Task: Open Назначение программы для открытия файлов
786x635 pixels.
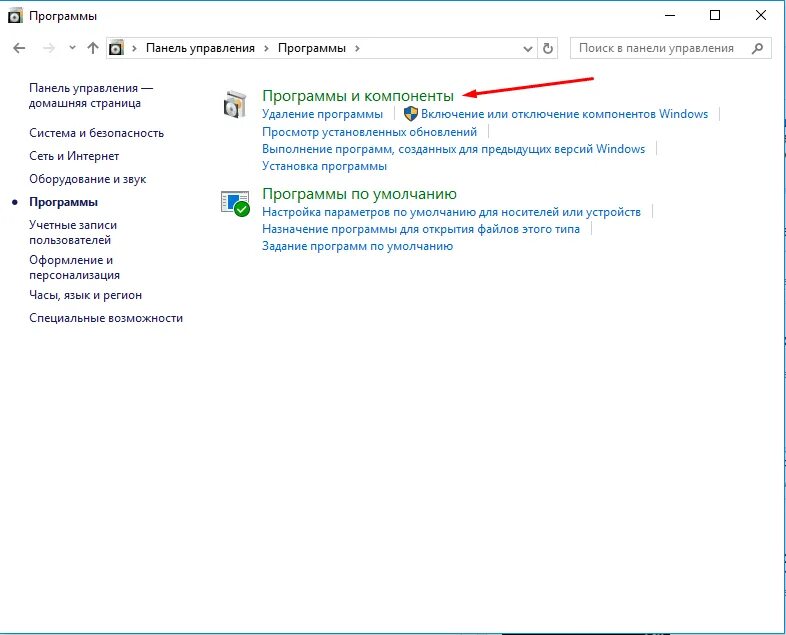Action: click(x=421, y=229)
